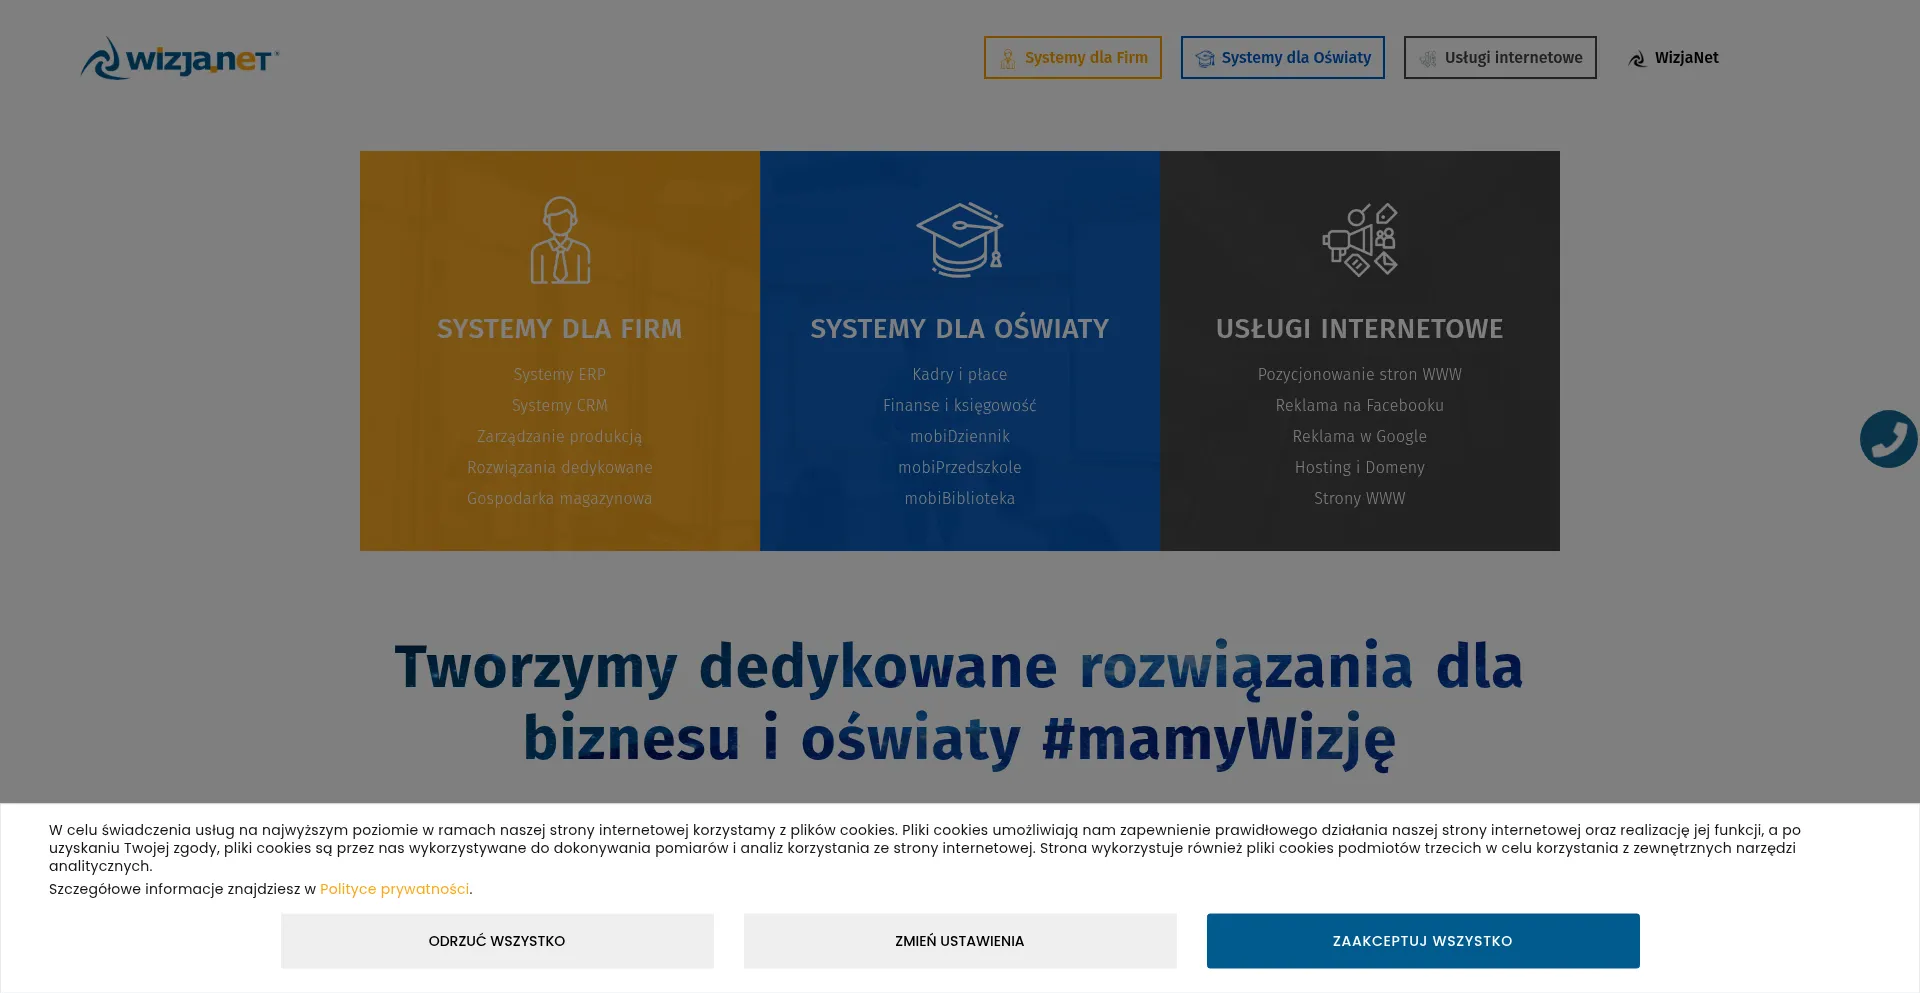Reject cookies using ODRZUĆ WSZYSTKO
1920x993 pixels.
click(496, 940)
